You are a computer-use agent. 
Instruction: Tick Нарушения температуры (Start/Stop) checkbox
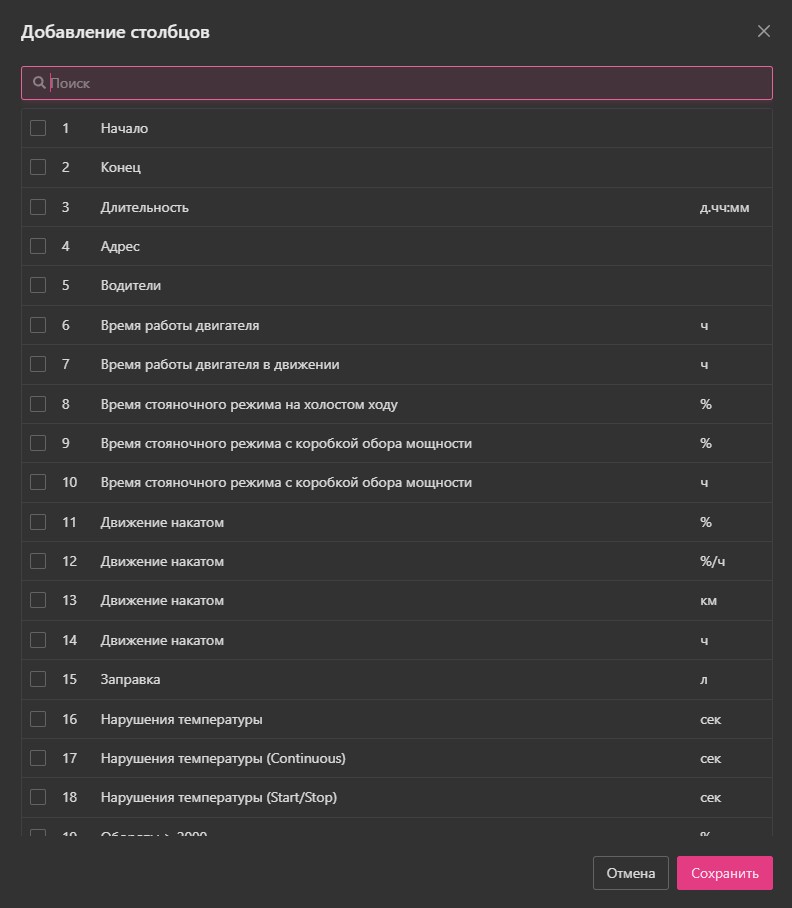(38, 797)
